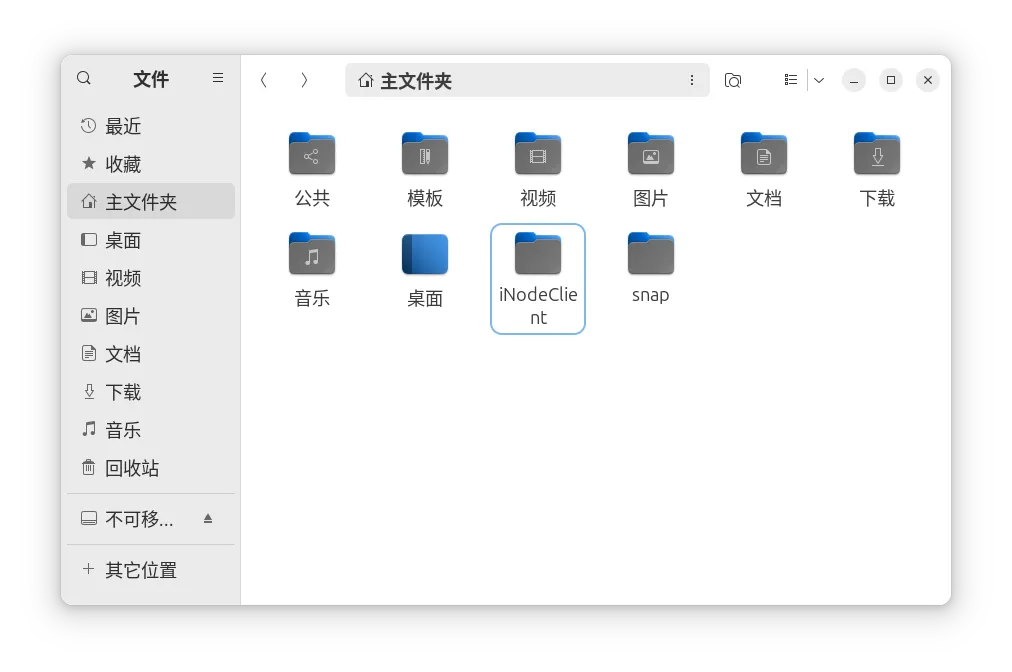Open 其它位置 in the sidebar
The height and width of the screenshot is (672, 1012).
141,570
